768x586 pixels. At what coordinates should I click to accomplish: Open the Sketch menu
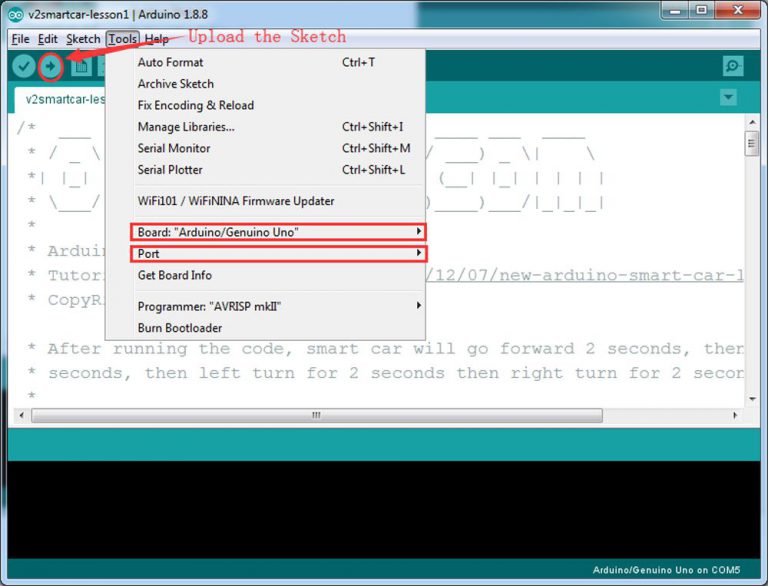coord(83,39)
